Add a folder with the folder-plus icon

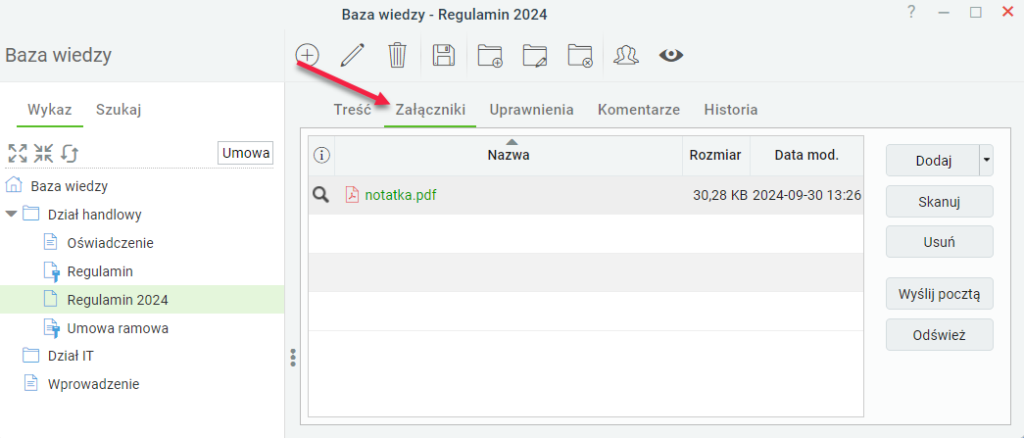click(489, 55)
